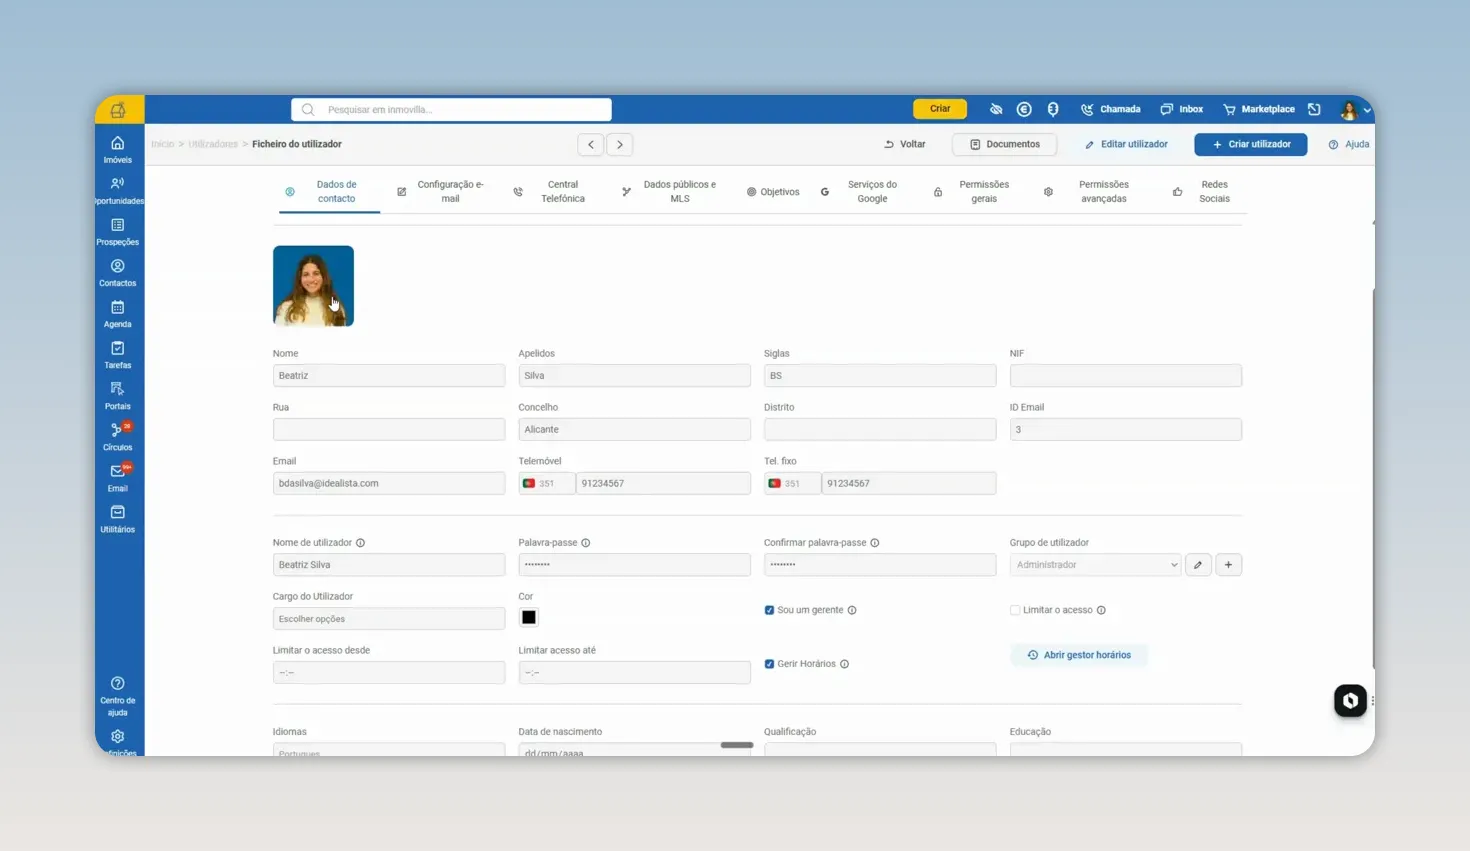Click the Inmovilla home logo

tap(118, 110)
